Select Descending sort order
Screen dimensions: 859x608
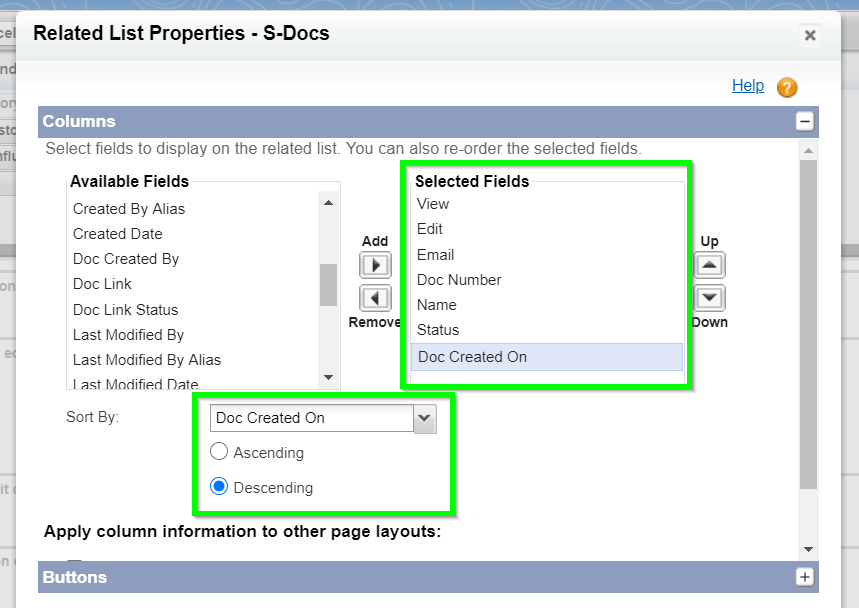pyautogui.click(x=219, y=486)
